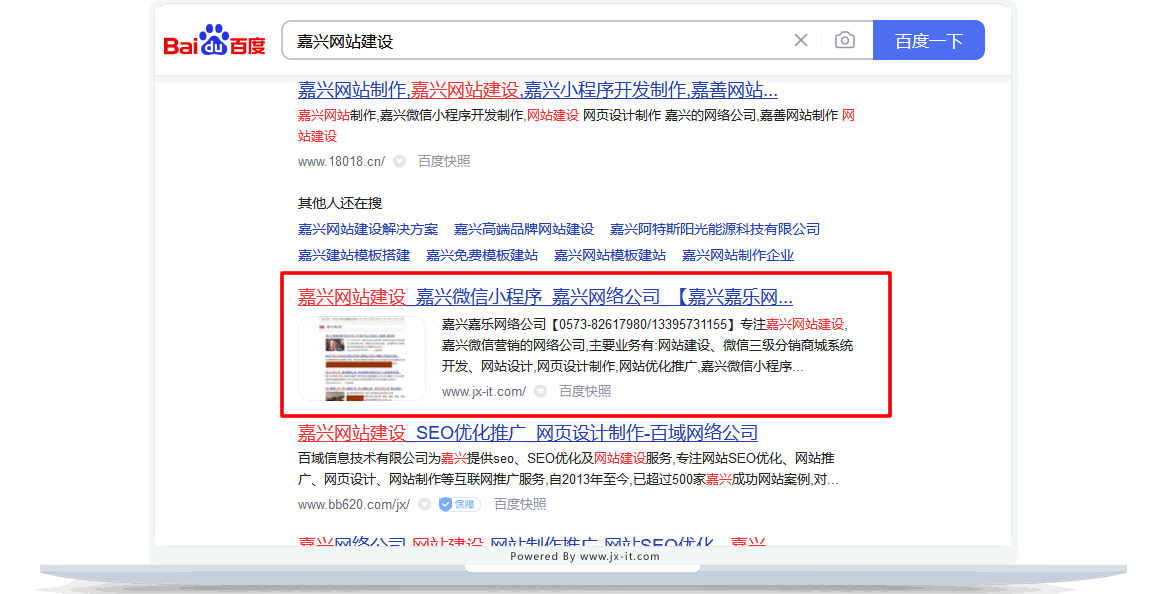Open the 嘉兴嘉乐网络公司 result title link

coord(545,297)
